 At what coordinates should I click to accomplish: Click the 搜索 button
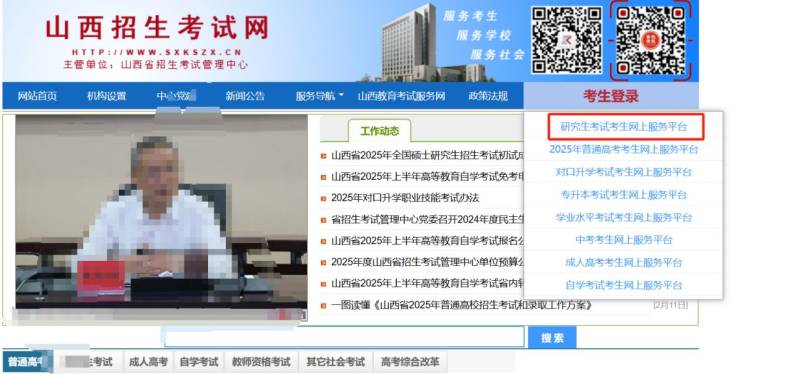(552, 338)
